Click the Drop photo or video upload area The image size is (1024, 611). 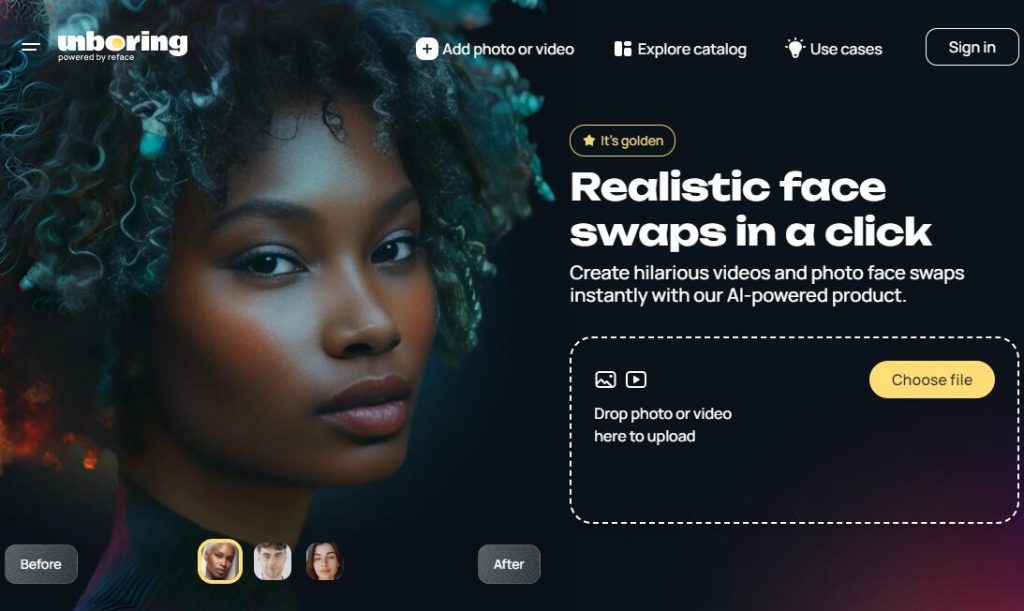[794, 430]
